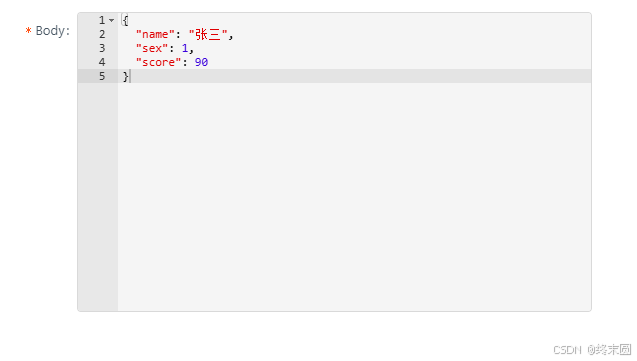Click line number 1 in the gutter
637x361 pixels.
pyautogui.click(x=102, y=20)
